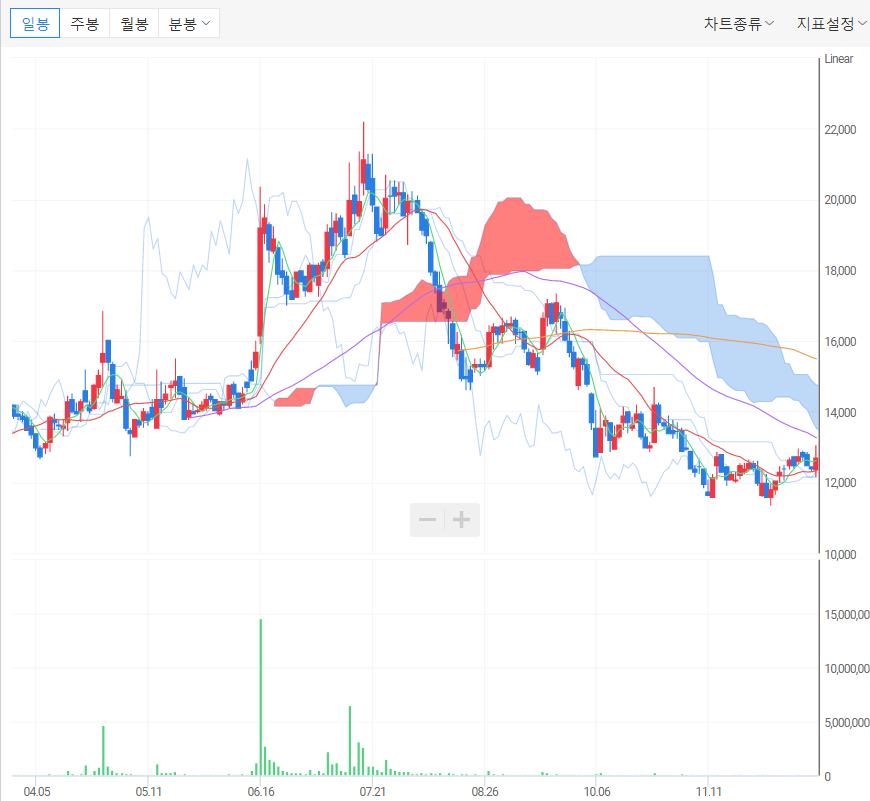The image size is (870, 801).
Task: Click the Linear scale label
Action: coord(838,59)
